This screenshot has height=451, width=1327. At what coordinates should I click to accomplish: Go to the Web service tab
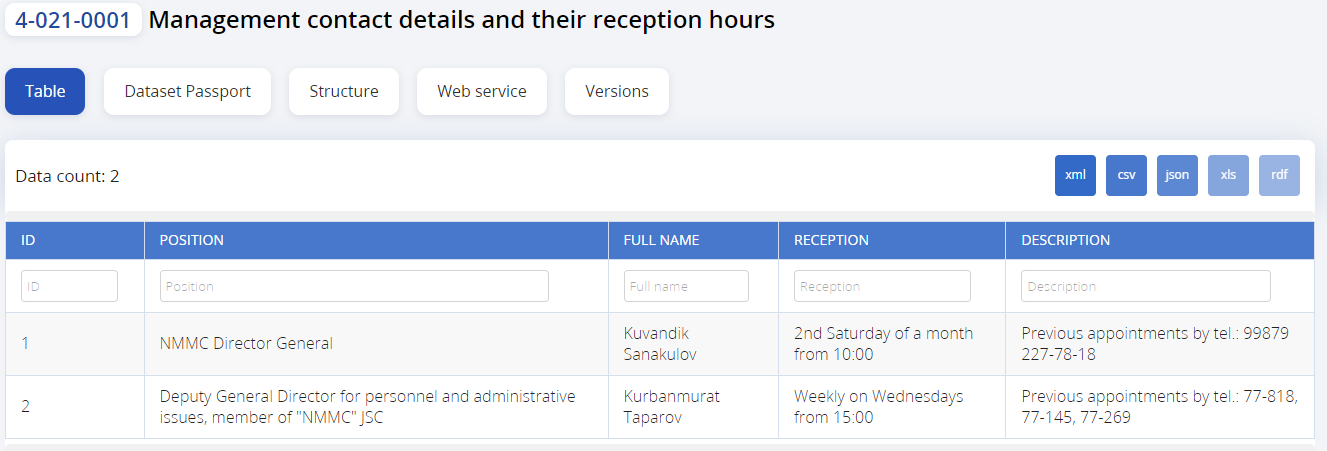point(481,91)
